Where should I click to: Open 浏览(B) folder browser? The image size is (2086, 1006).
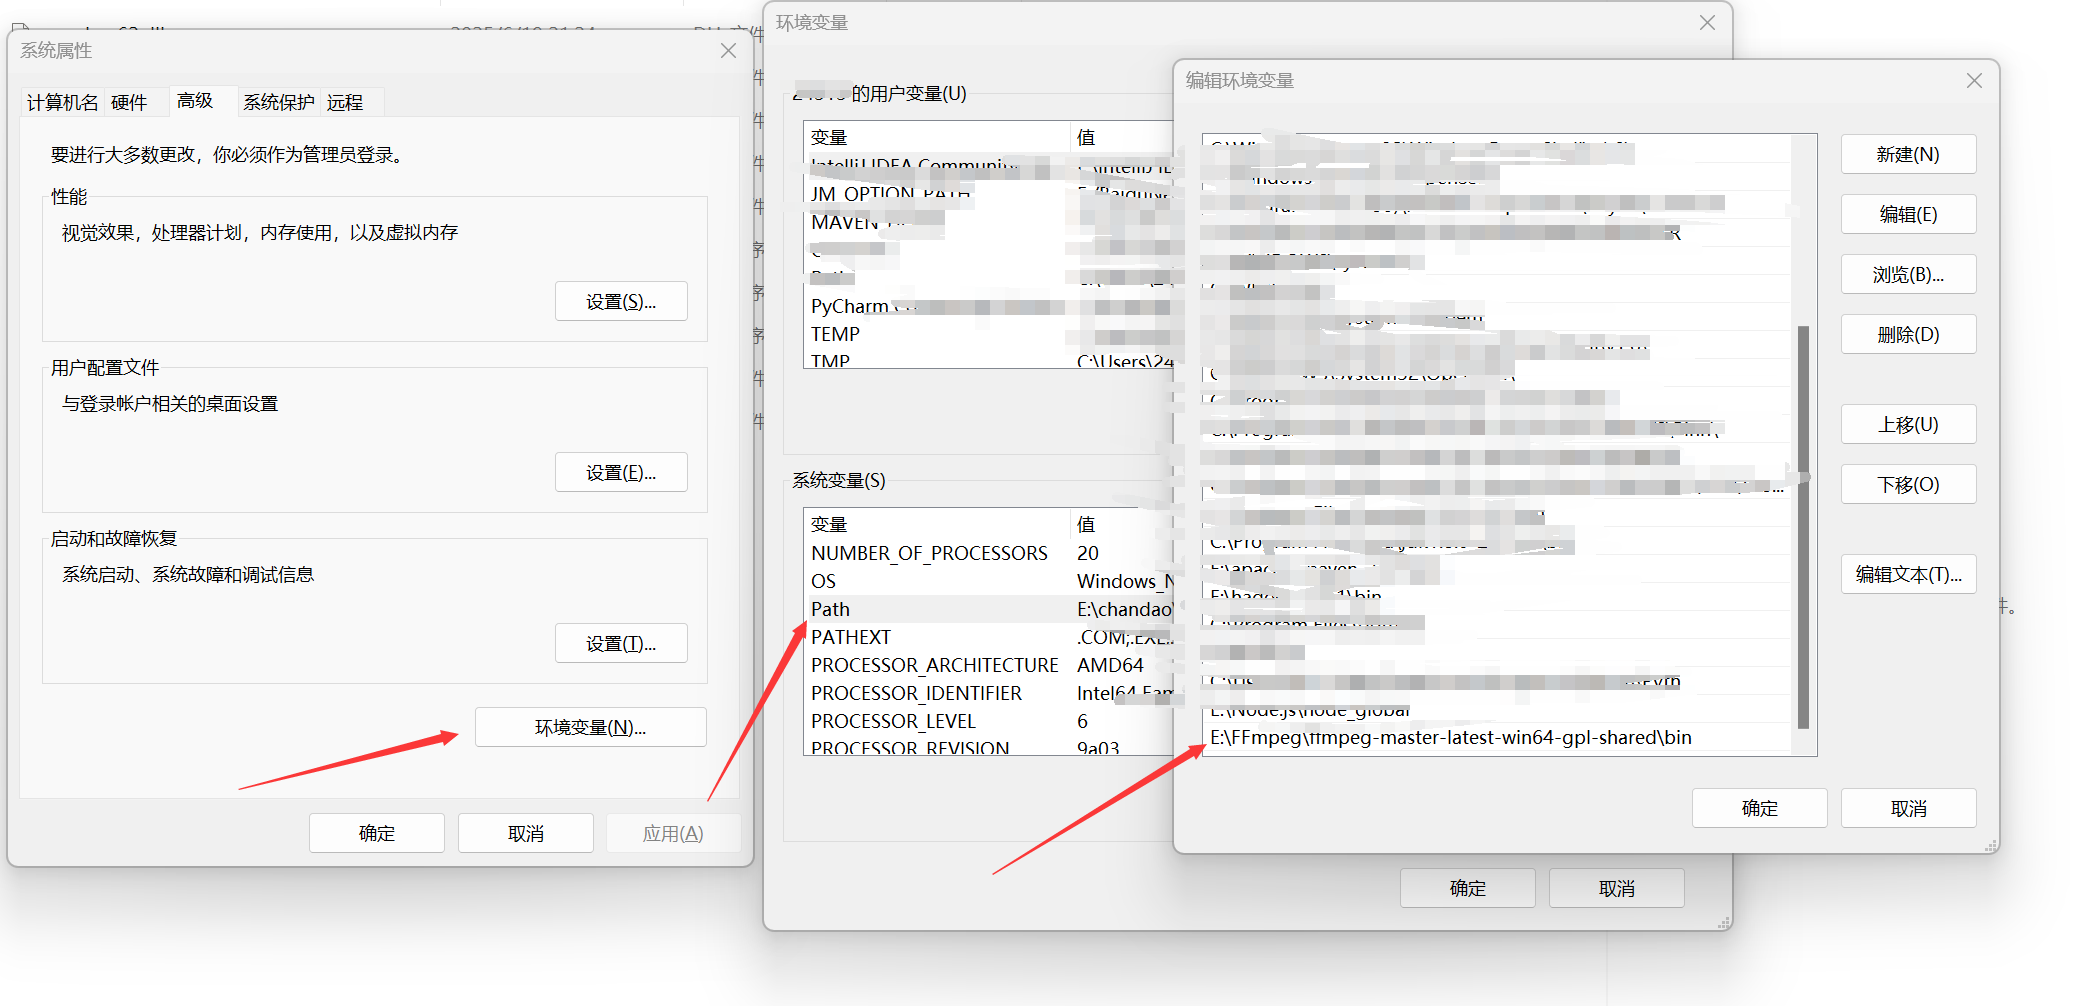coord(1908,274)
